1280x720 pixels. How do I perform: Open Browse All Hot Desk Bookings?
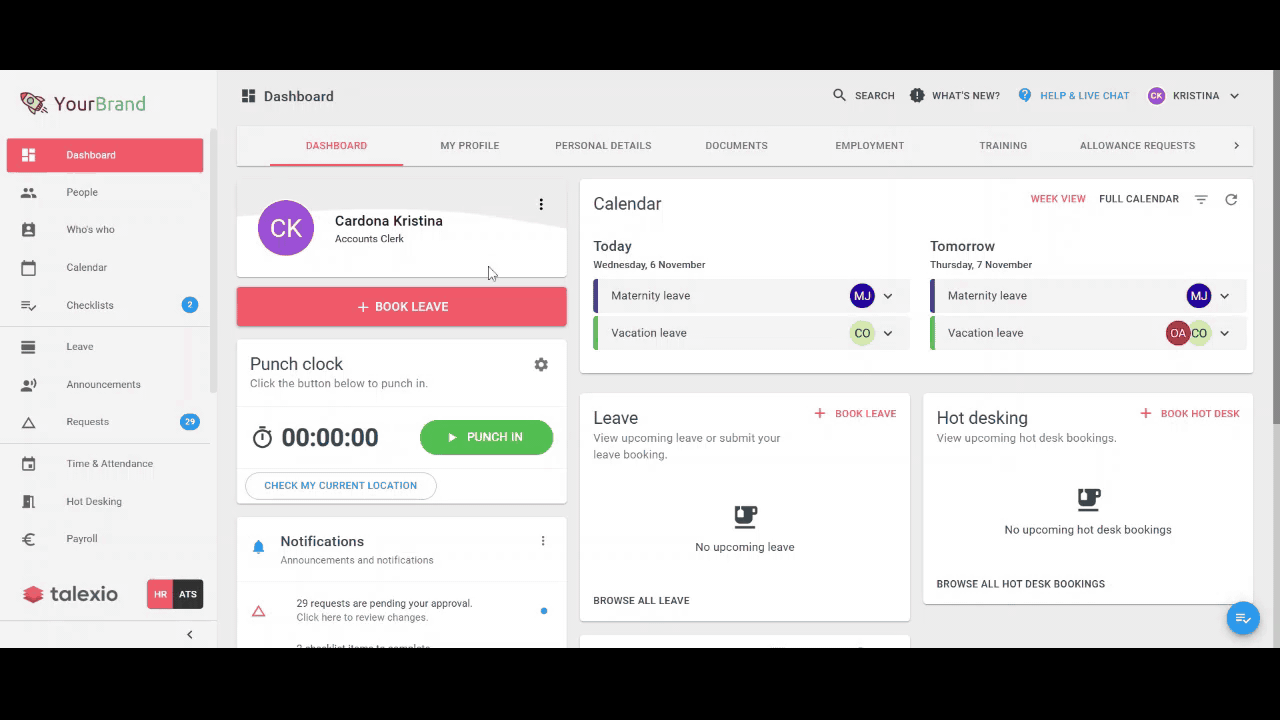pos(1021,584)
